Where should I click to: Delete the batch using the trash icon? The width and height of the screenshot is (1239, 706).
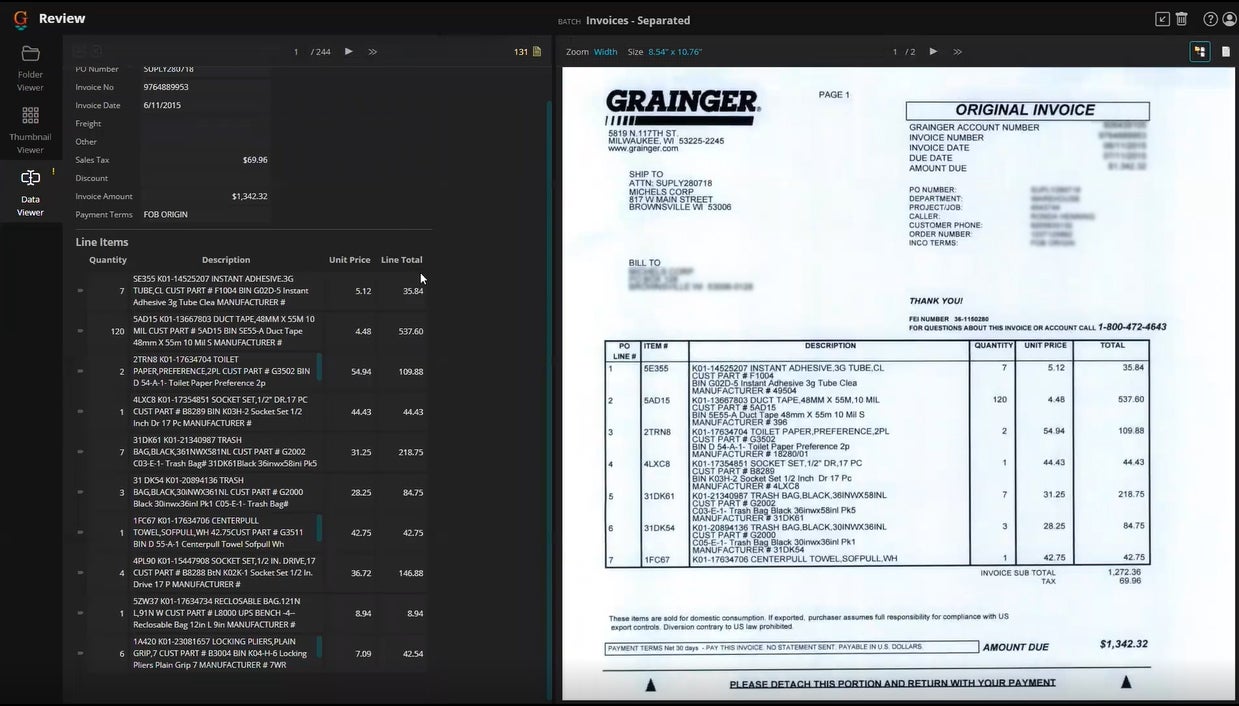click(1182, 18)
